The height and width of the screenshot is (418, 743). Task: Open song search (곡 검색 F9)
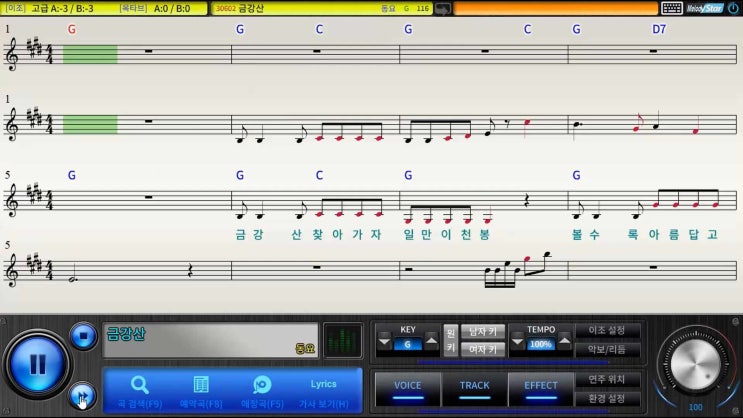pyautogui.click(x=140, y=392)
